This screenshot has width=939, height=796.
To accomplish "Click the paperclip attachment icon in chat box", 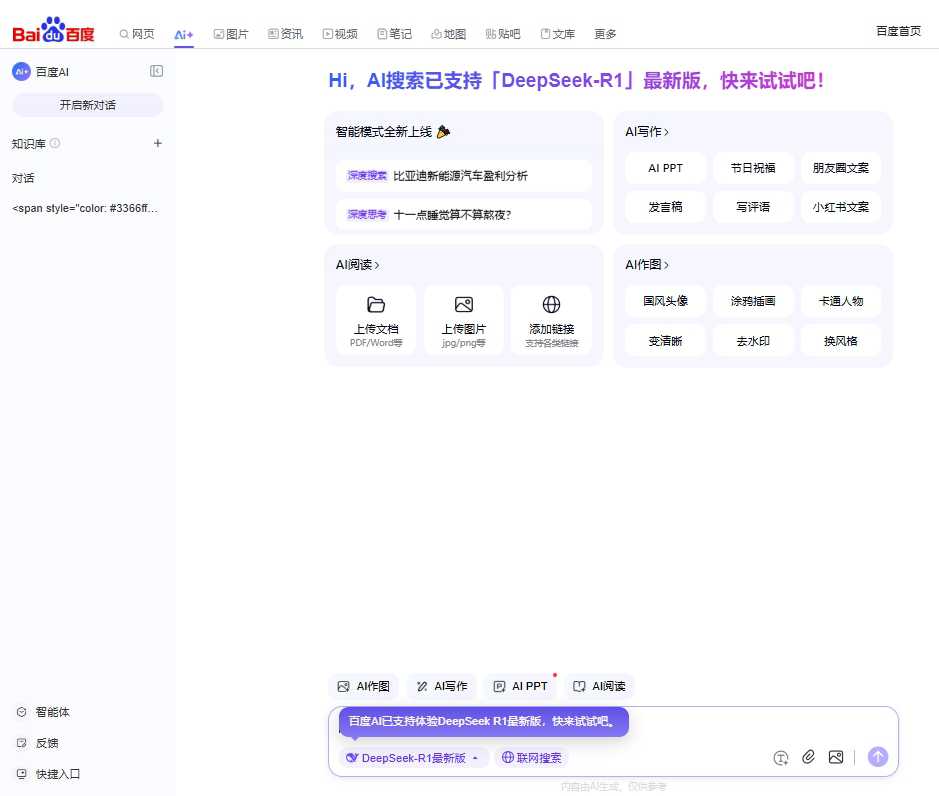I will (x=808, y=757).
